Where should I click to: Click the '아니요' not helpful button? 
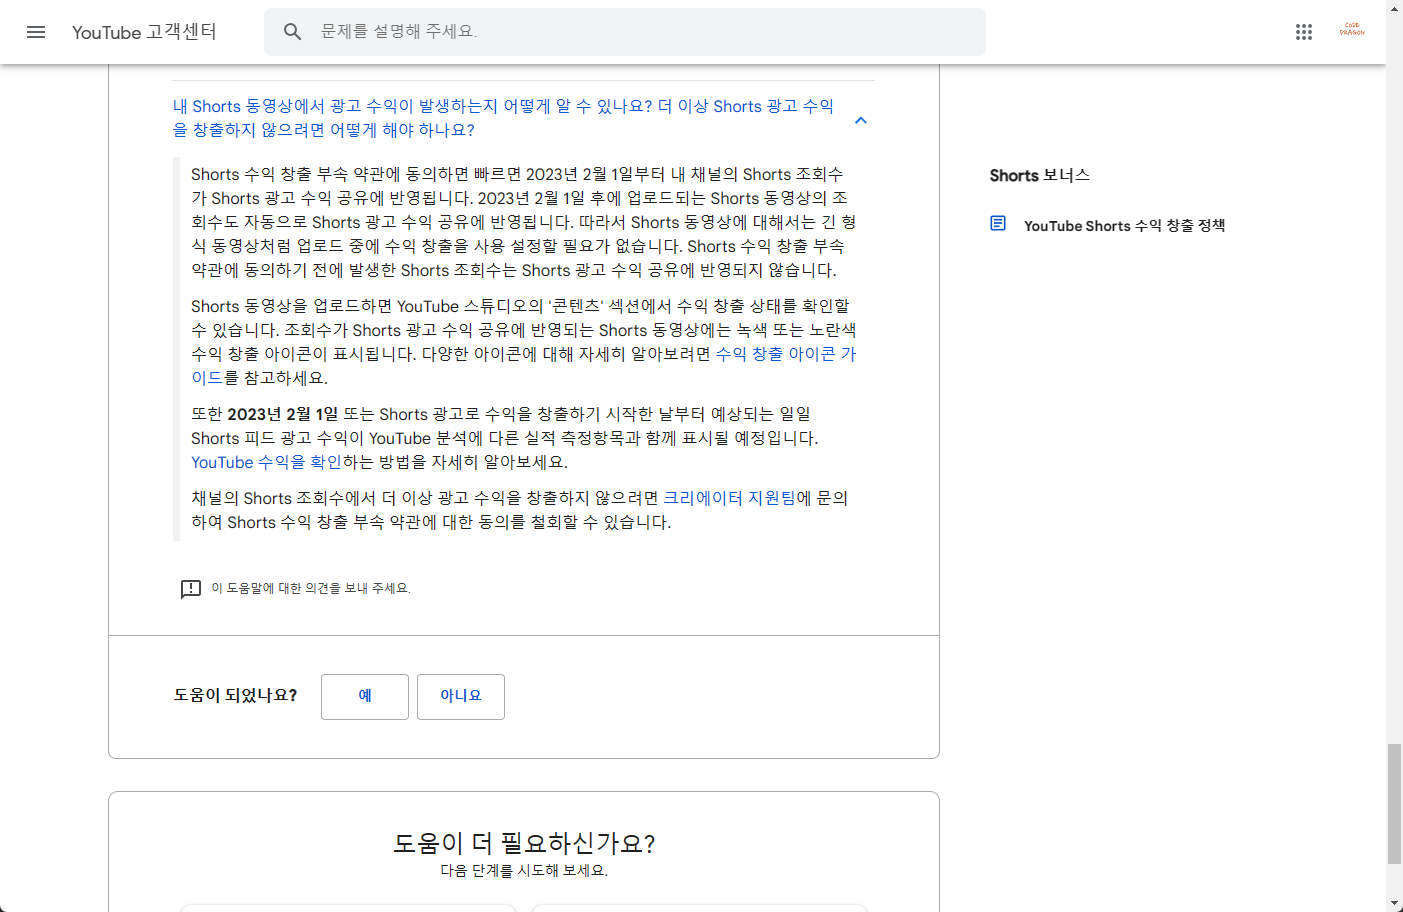pos(461,697)
